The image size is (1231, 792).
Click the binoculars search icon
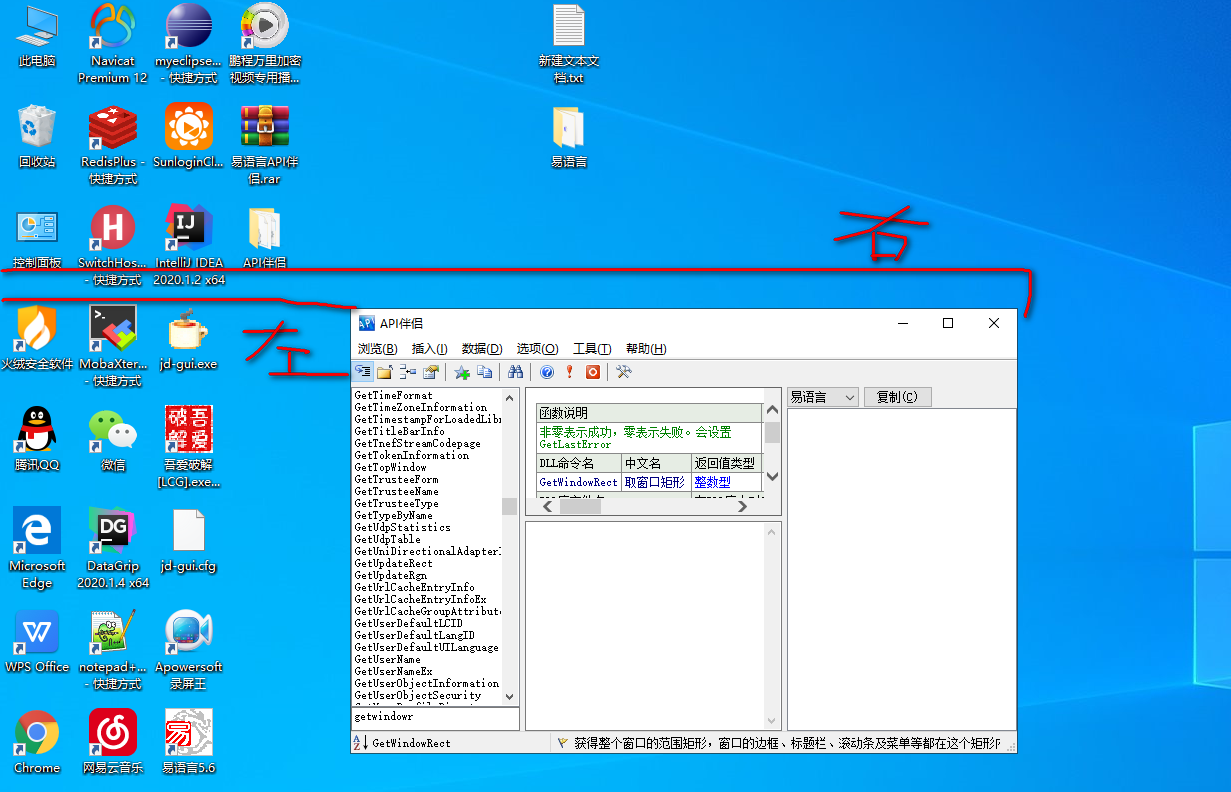pos(516,372)
